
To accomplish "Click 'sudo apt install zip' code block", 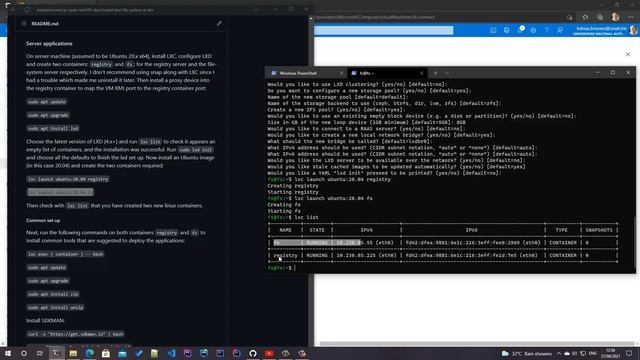I will pyautogui.click(x=53, y=294).
